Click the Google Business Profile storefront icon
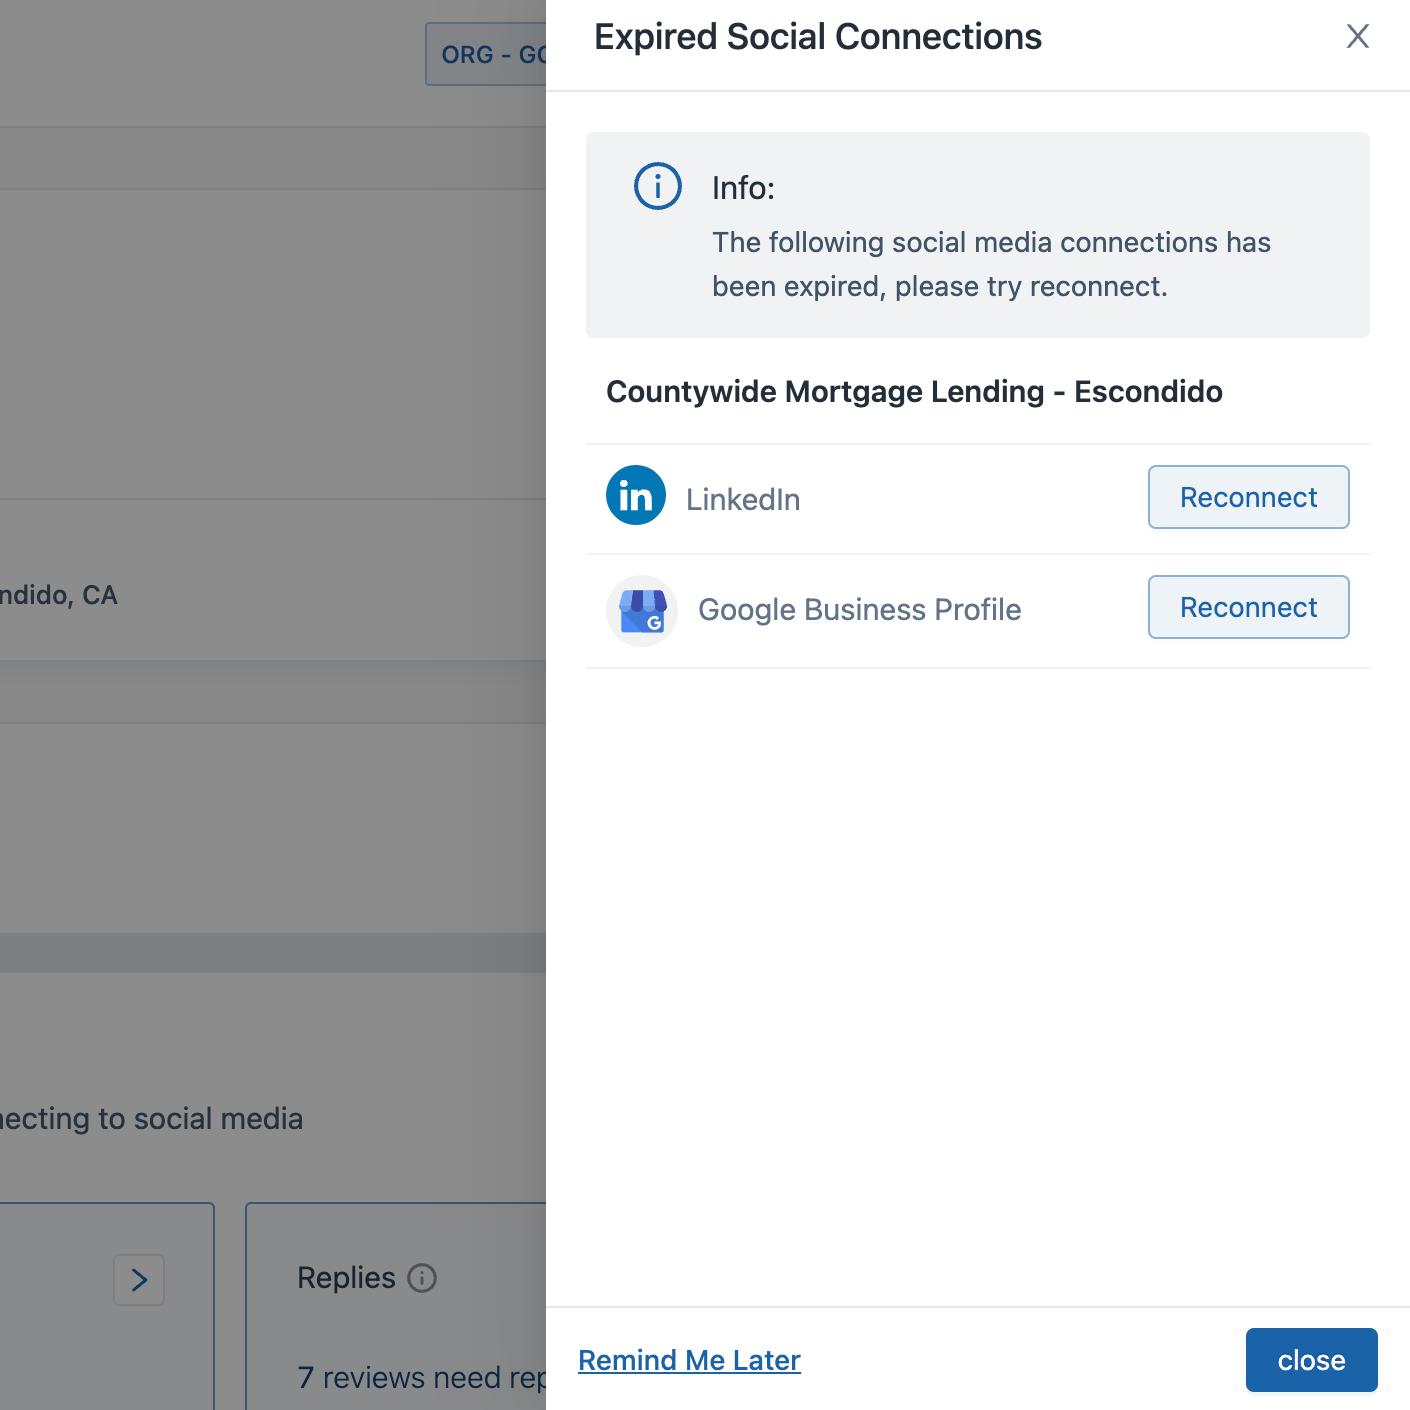 tap(642, 610)
